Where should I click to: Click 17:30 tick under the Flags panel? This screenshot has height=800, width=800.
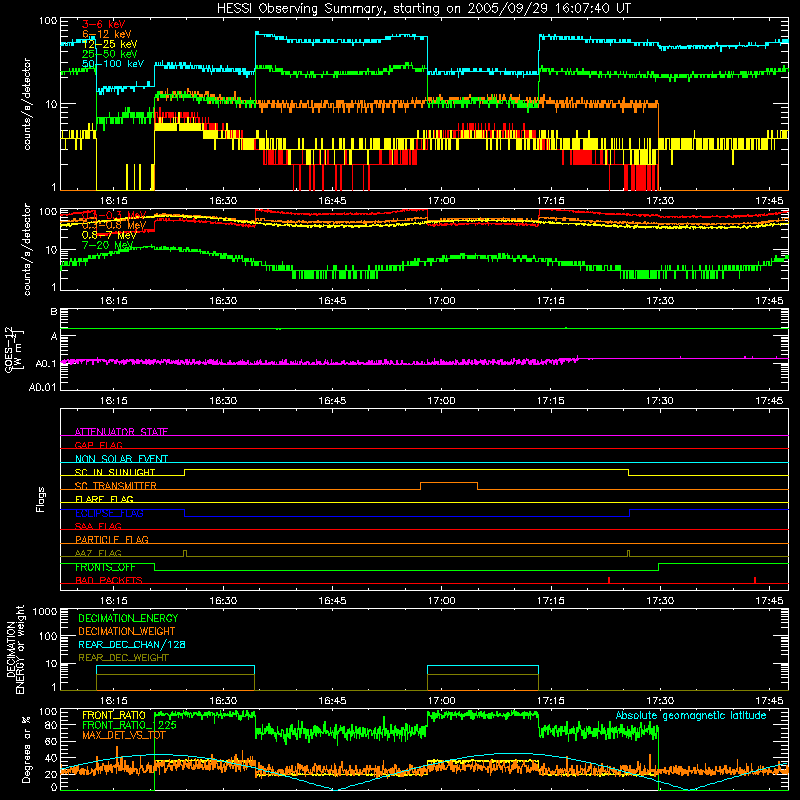click(x=660, y=601)
